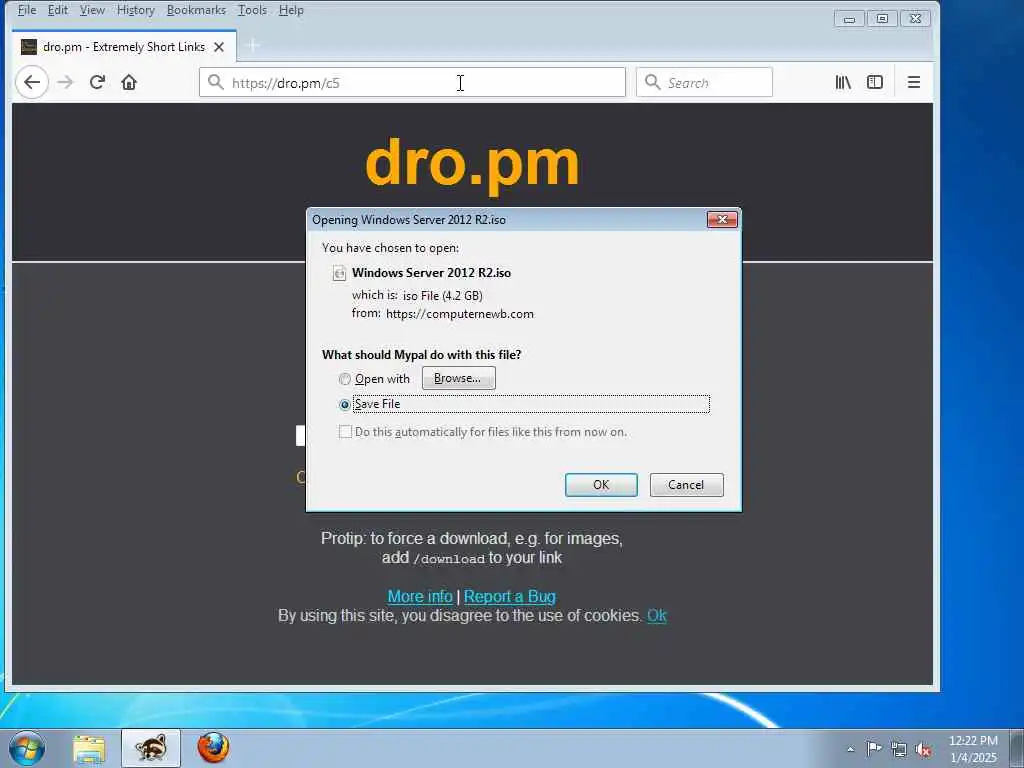The width and height of the screenshot is (1024, 768).
Task: Open the Bookmarks menu
Action: pyautogui.click(x=196, y=10)
